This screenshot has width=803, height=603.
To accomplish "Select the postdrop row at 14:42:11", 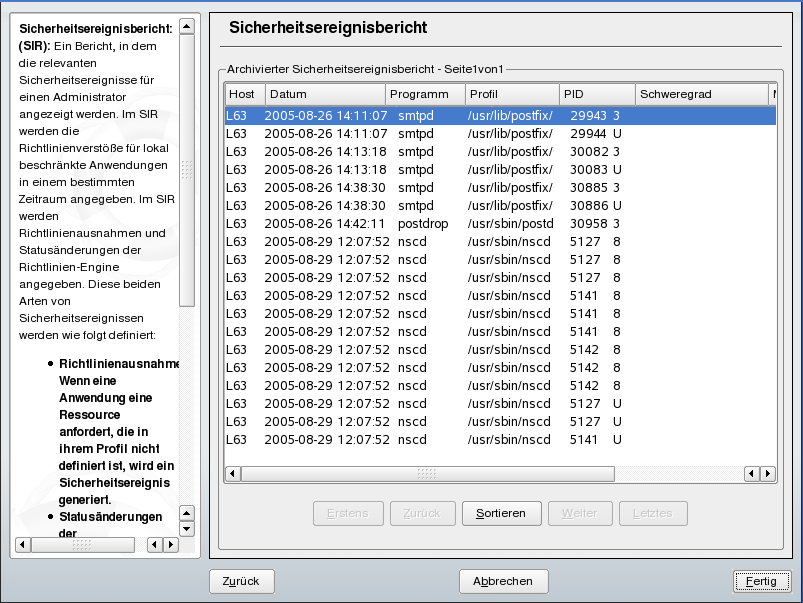I will click(x=500, y=223).
